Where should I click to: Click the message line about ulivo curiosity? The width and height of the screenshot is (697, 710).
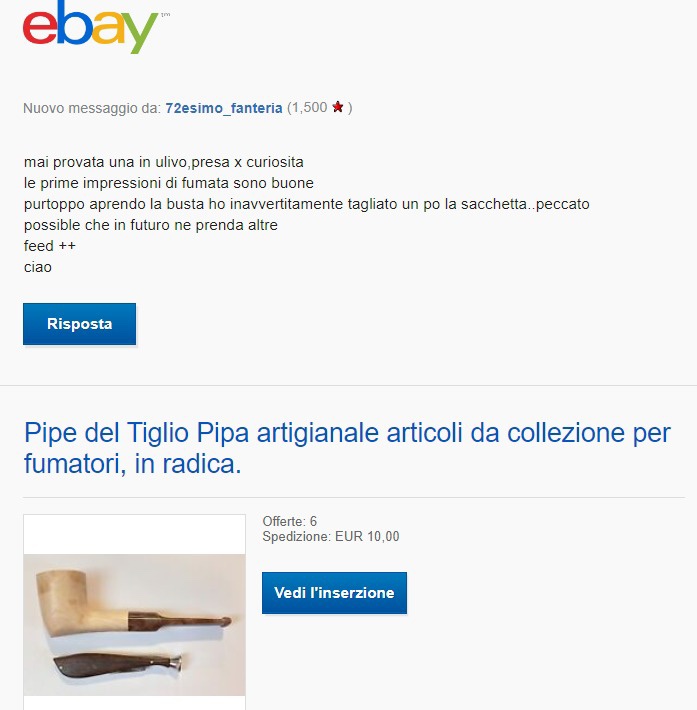tap(163, 162)
